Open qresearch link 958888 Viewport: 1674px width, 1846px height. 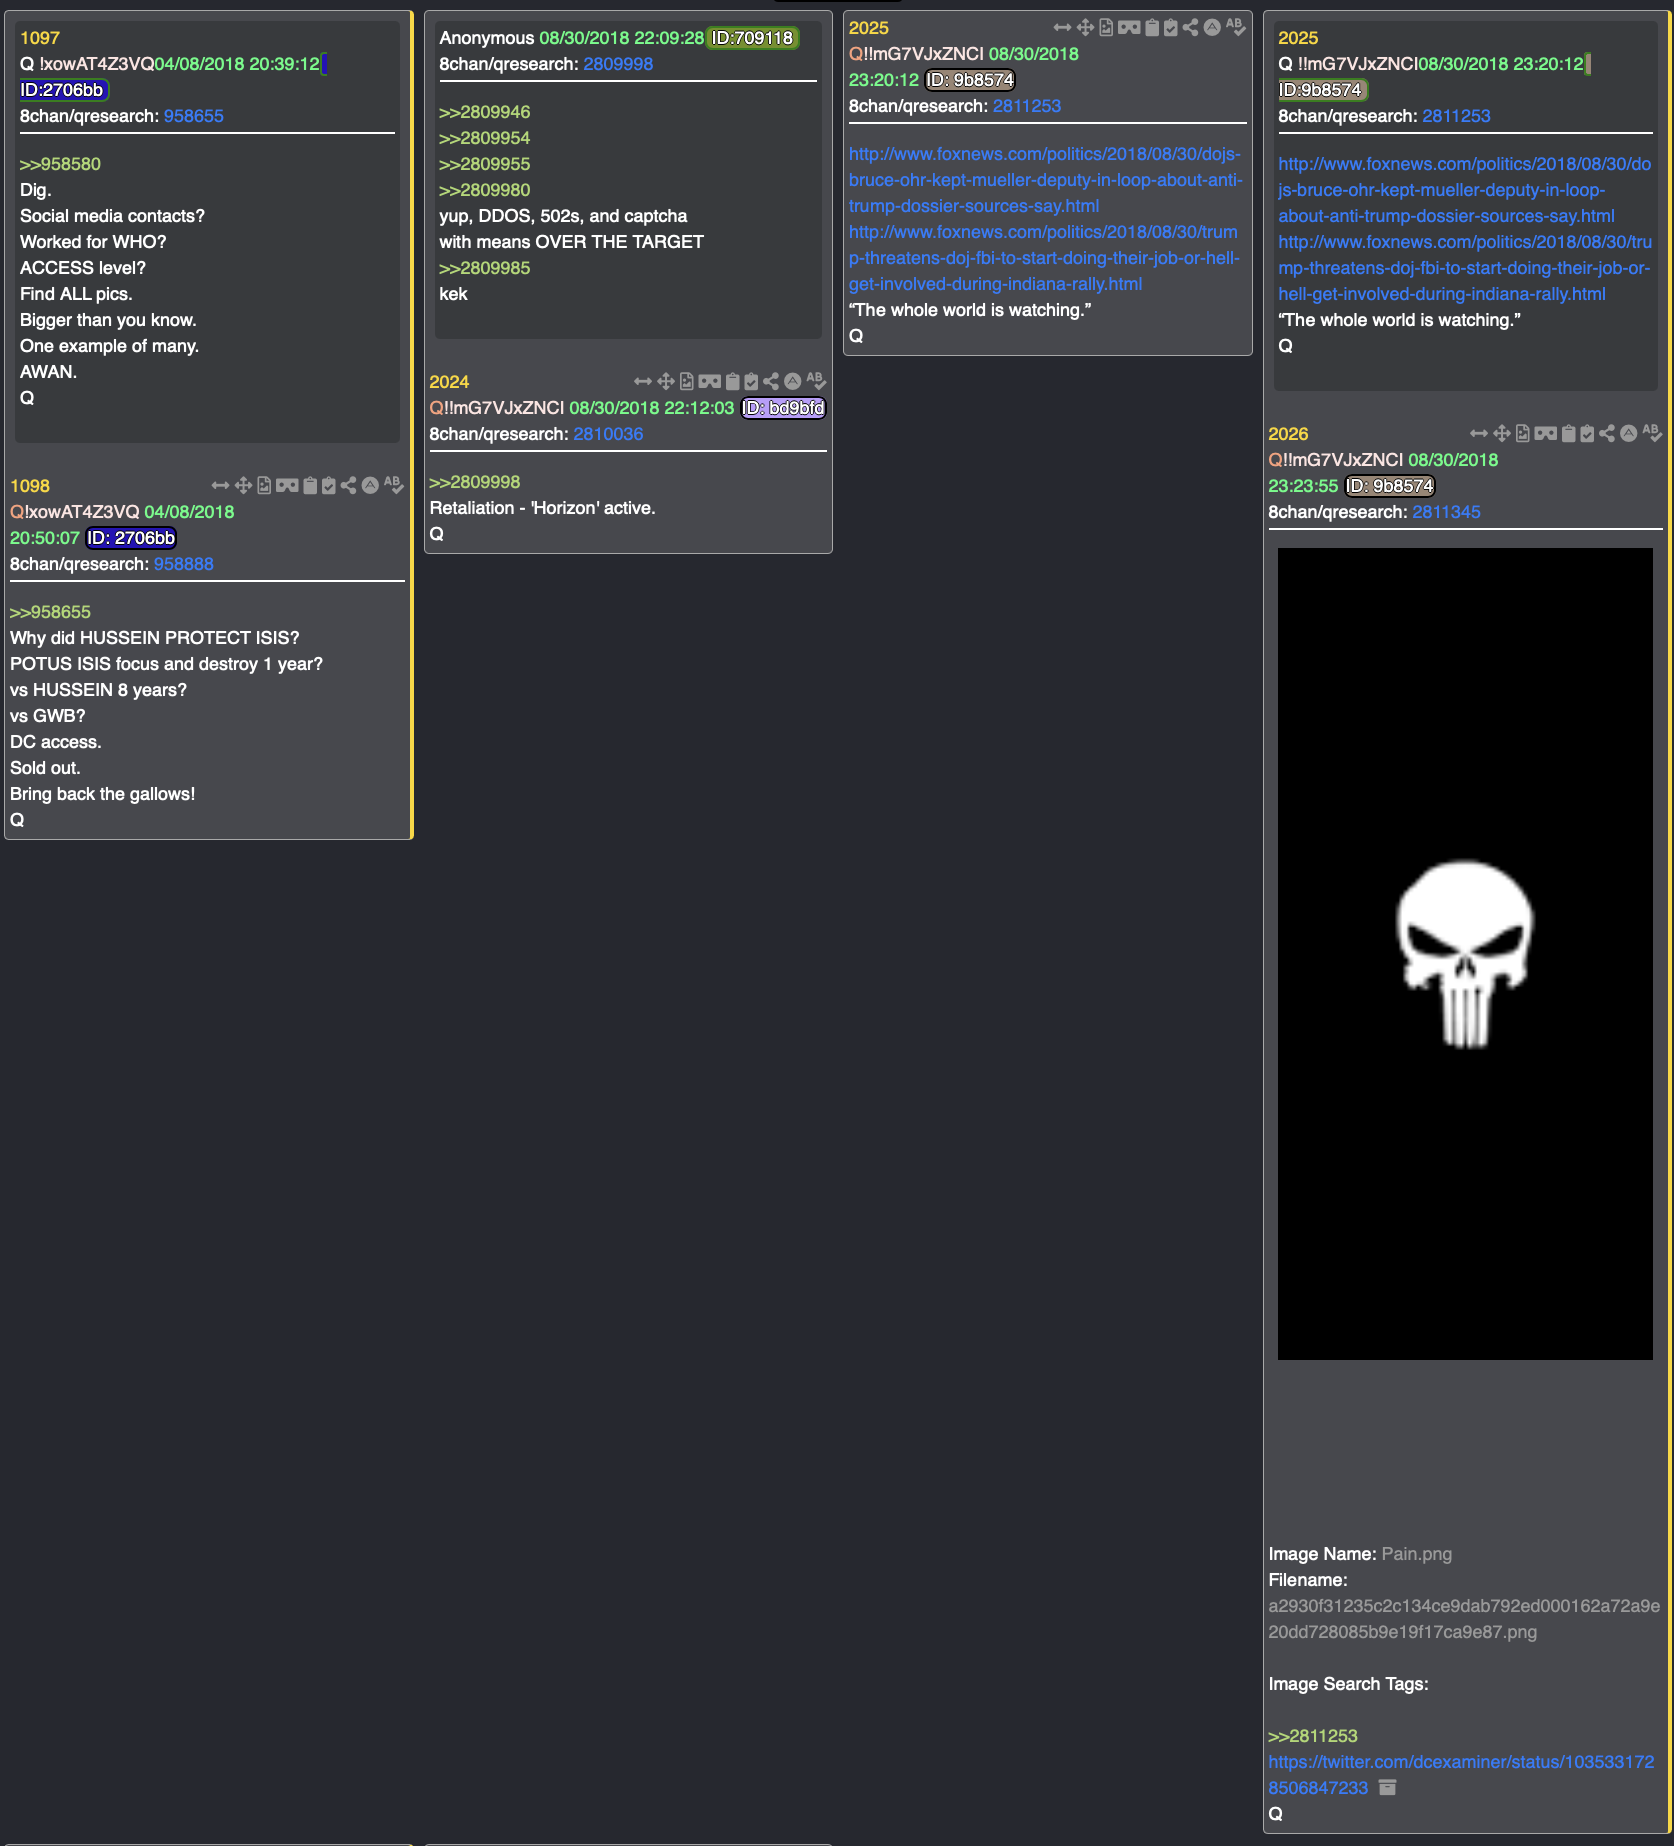pyautogui.click(x=183, y=564)
